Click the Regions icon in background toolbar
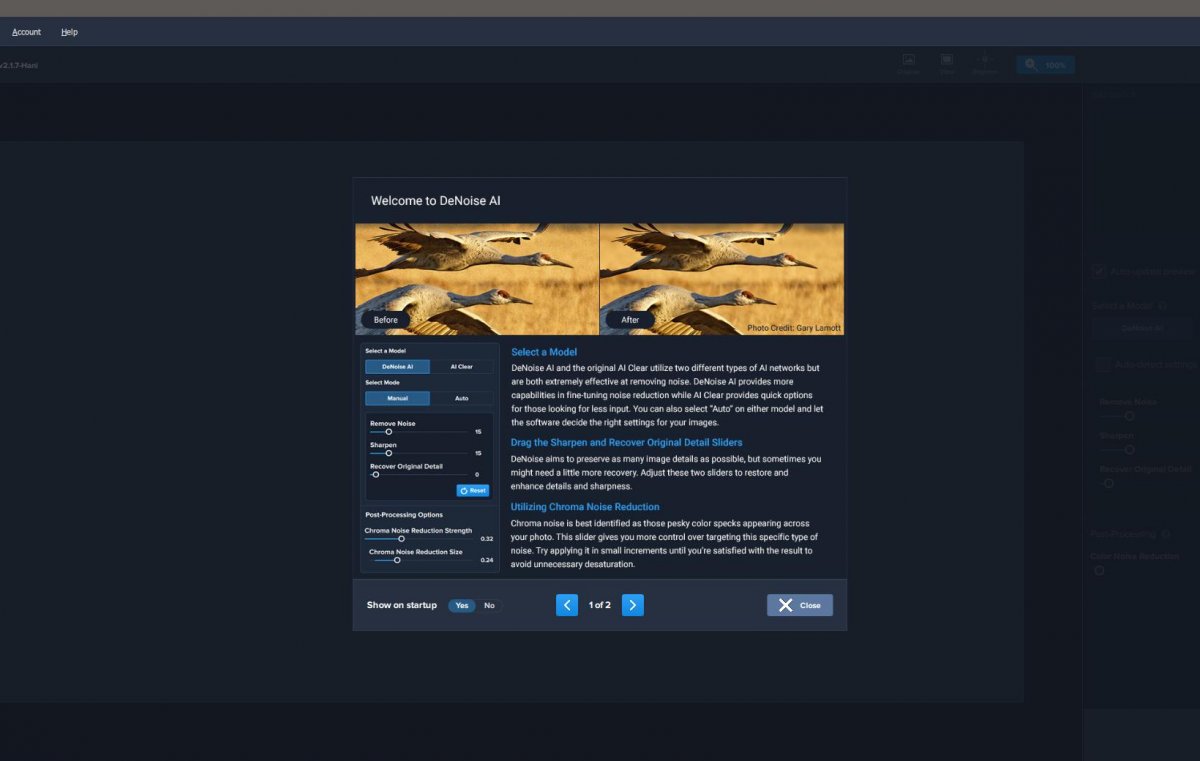1200x761 pixels. (985, 64)
